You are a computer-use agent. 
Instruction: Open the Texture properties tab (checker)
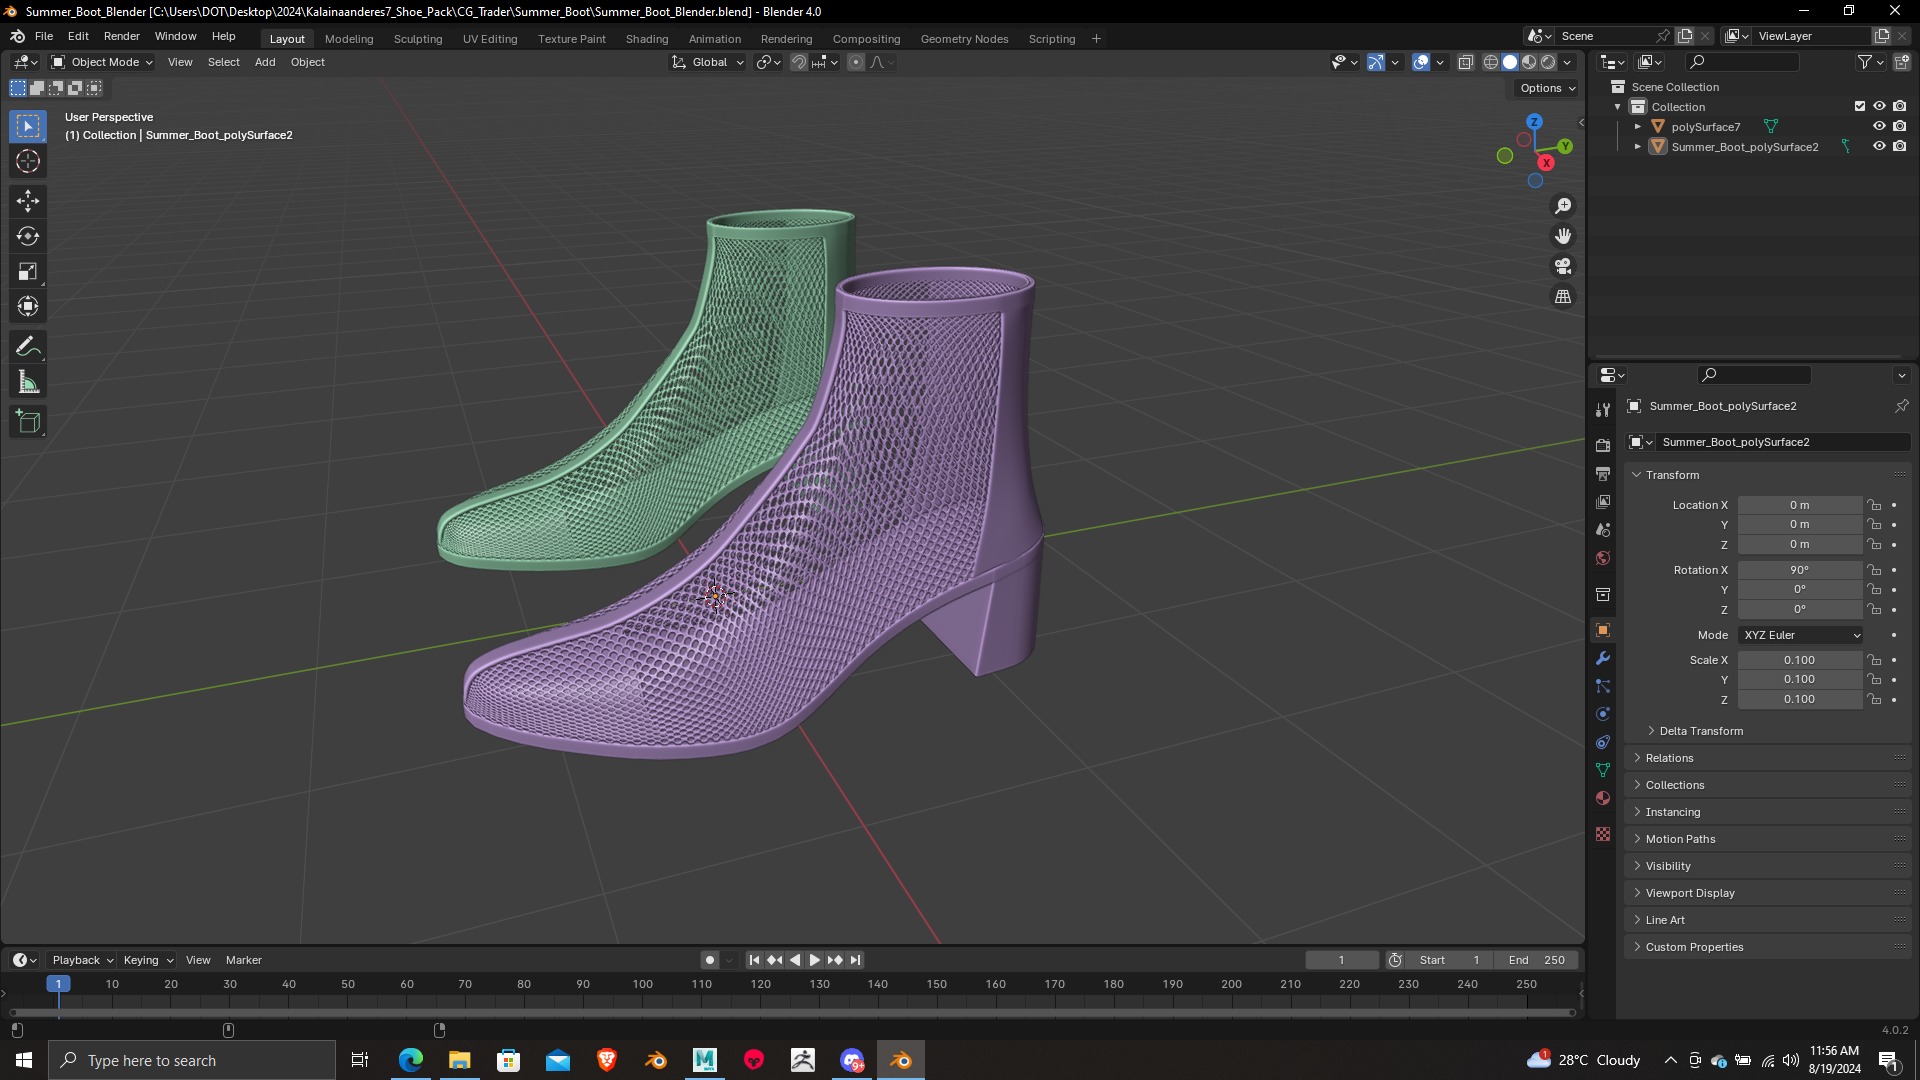(1603, 834)
